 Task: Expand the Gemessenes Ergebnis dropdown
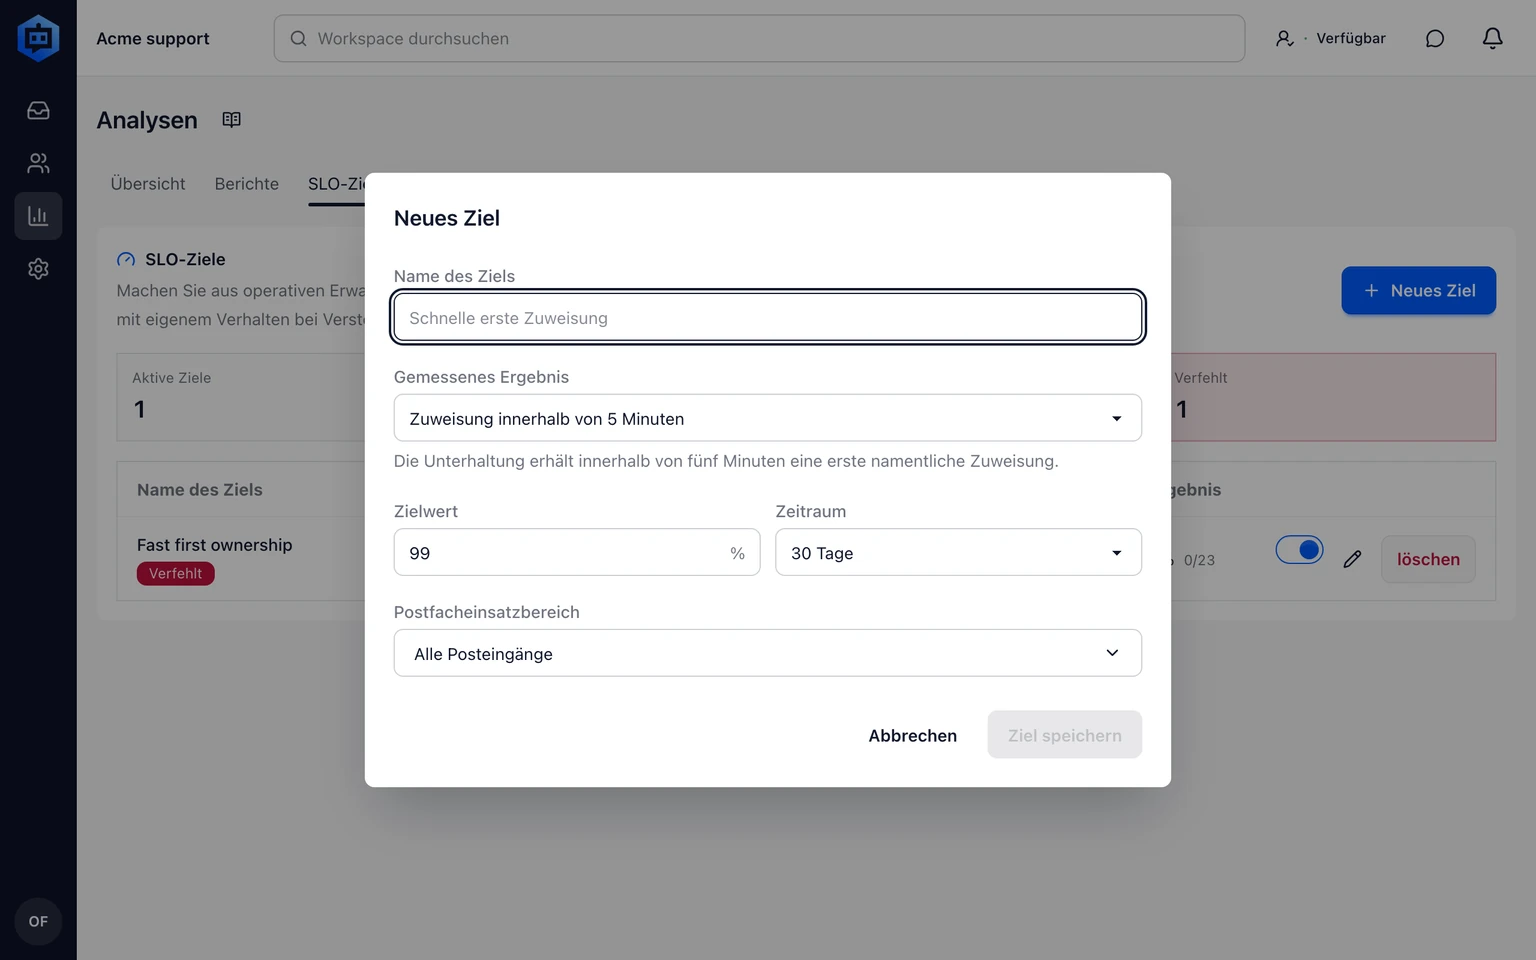click(767, 418)
